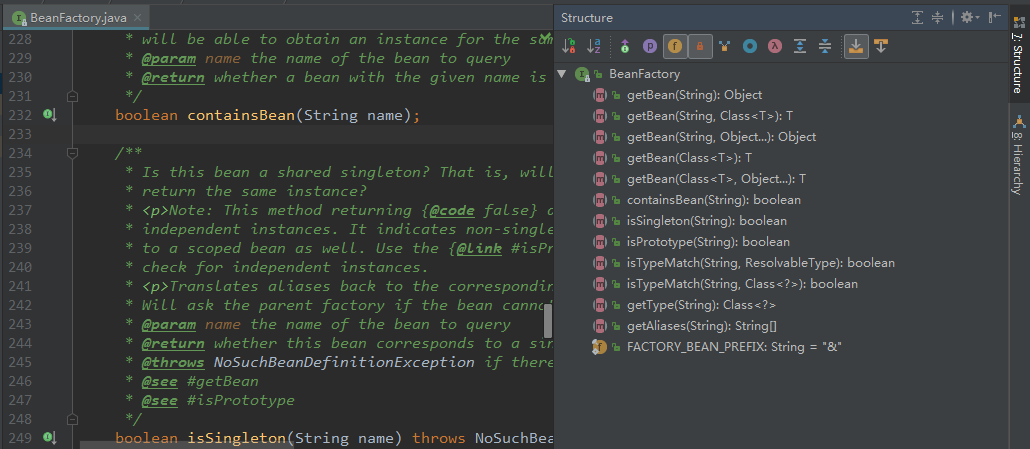Click Sort by Visibility icon
Screen dimensions: 1030x449
(569, 46)
